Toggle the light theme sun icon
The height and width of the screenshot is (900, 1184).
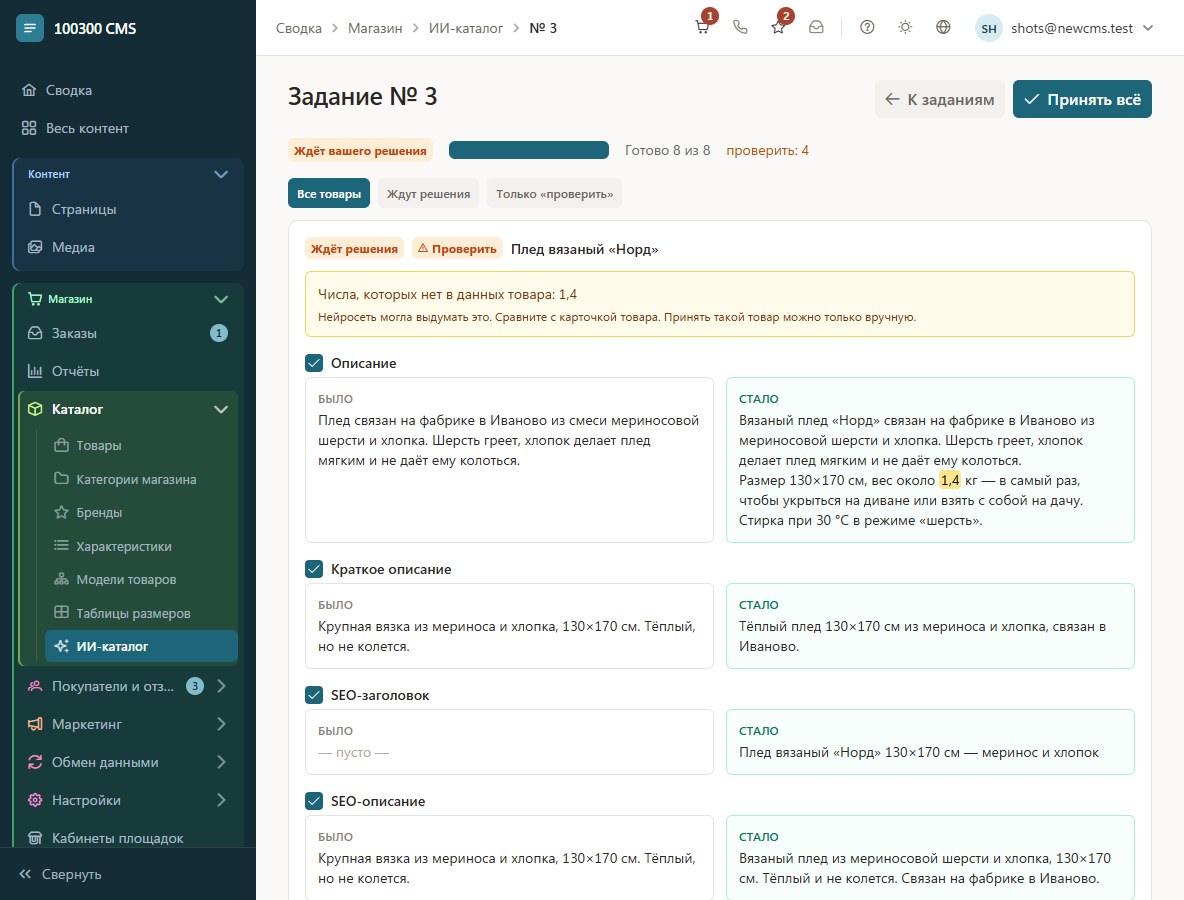[x=905, y=28]
